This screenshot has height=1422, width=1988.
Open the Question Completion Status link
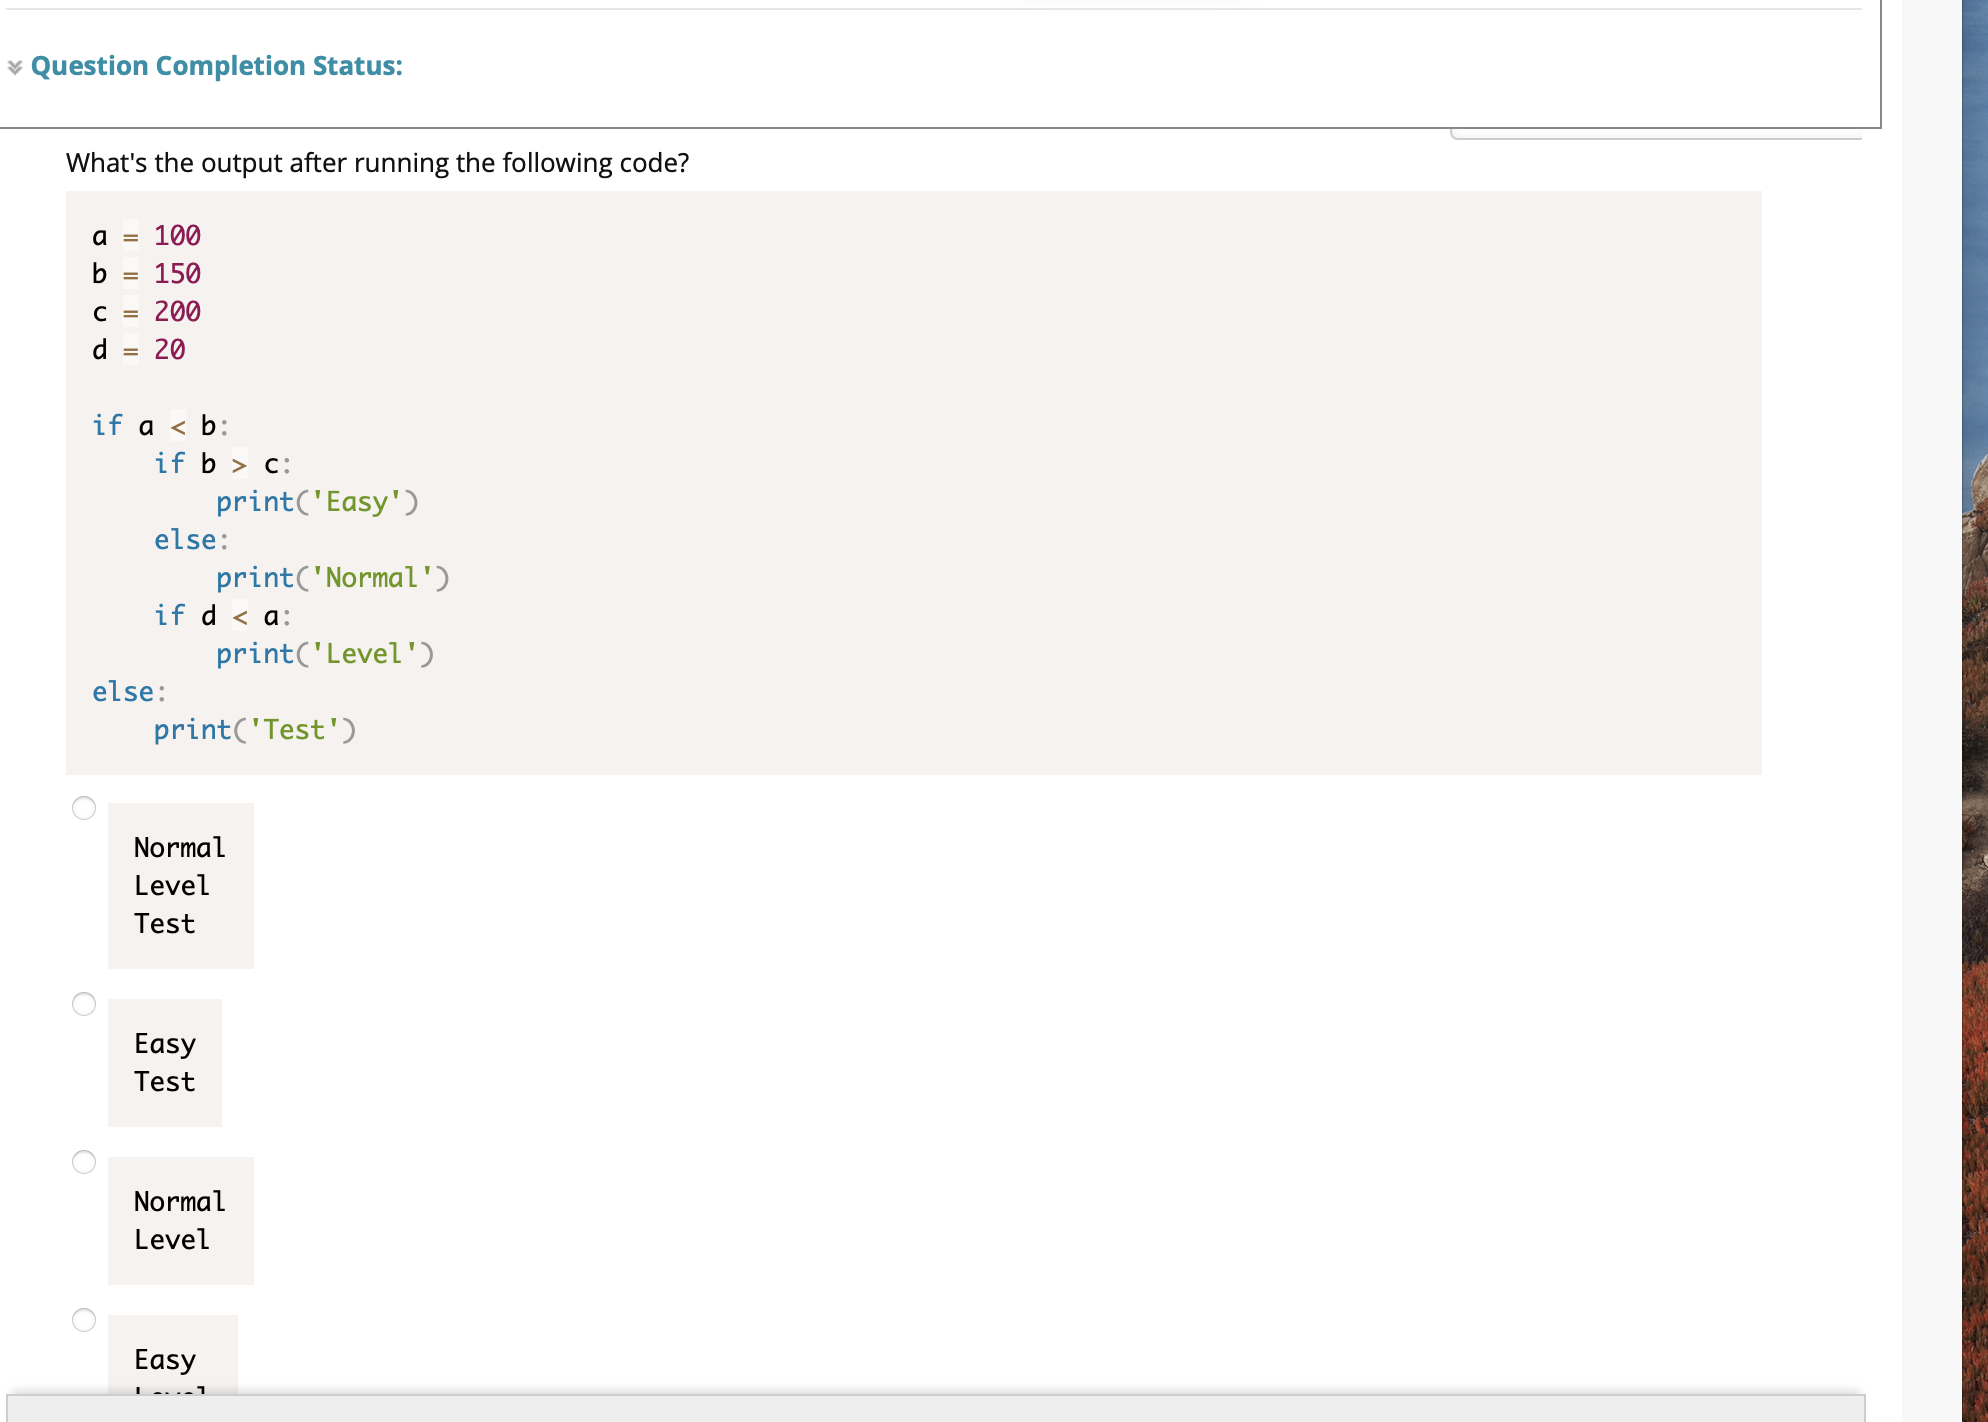click(x=216, y=66)
